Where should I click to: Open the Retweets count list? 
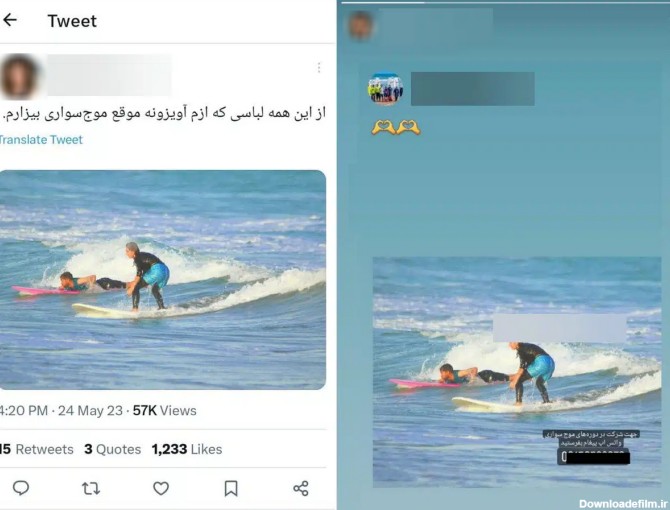tap(37, 449)
